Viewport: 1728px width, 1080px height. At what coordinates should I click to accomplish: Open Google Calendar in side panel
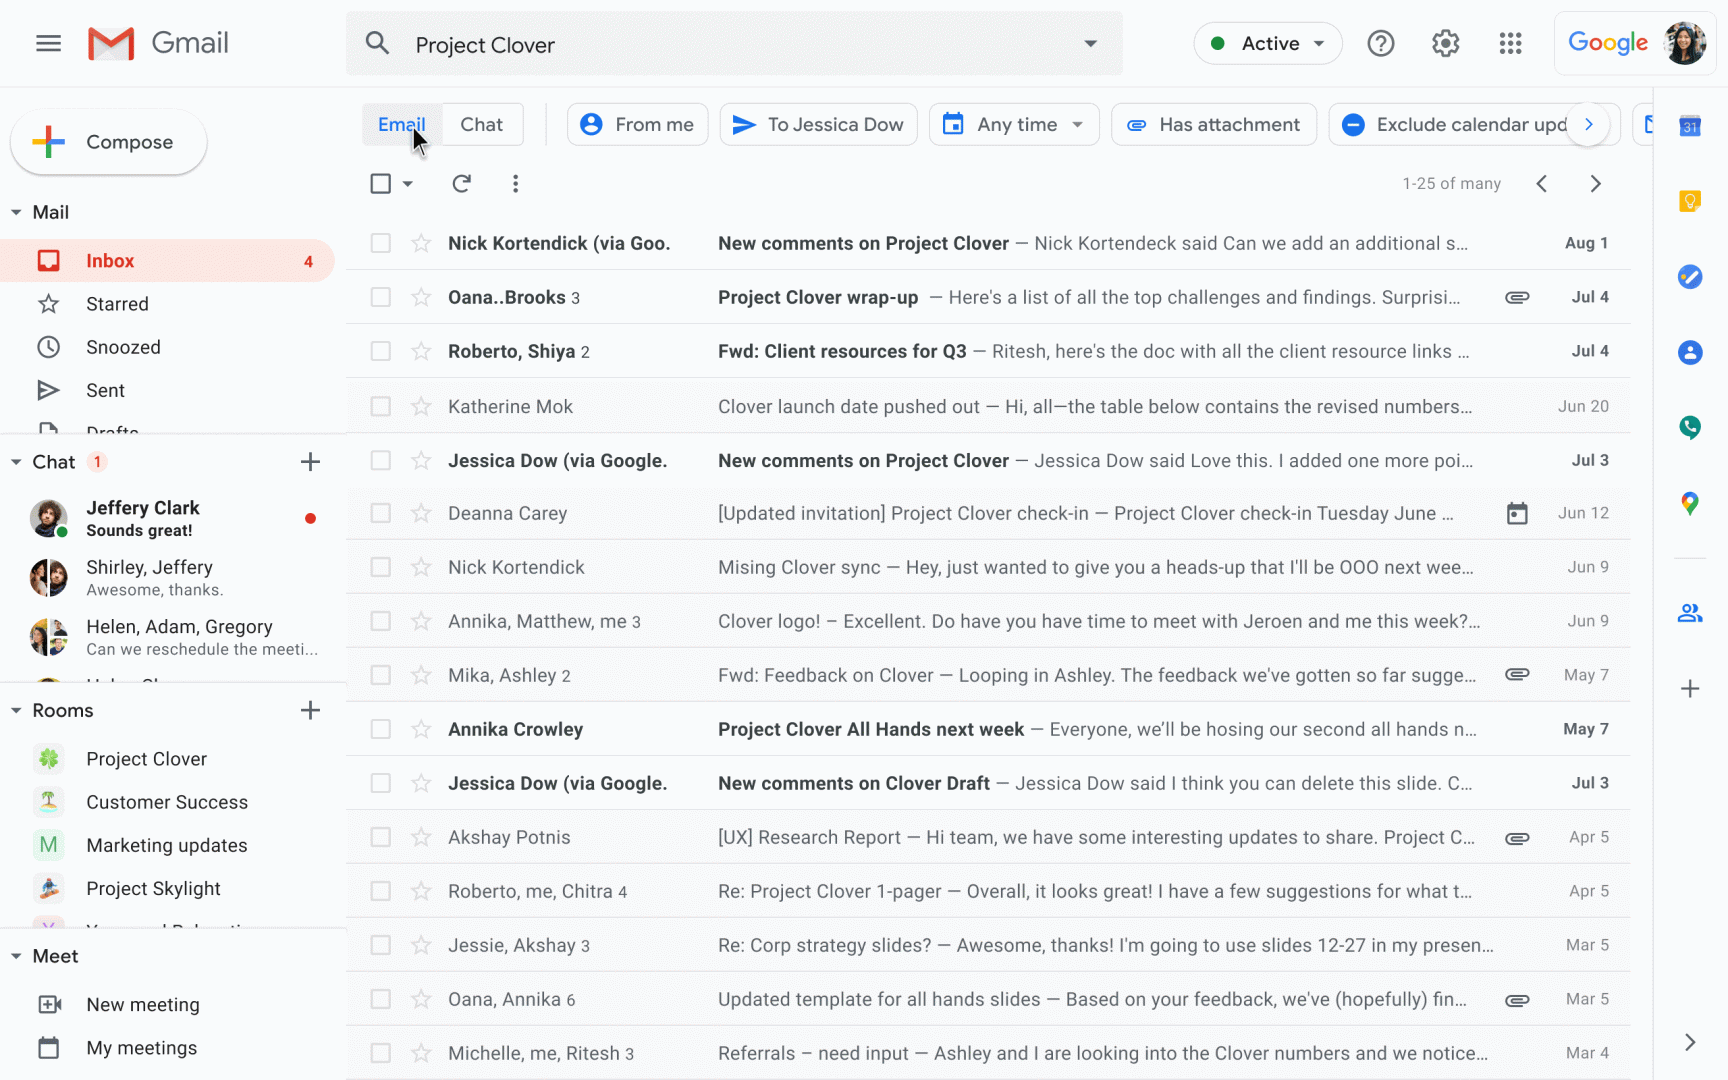1689,126
